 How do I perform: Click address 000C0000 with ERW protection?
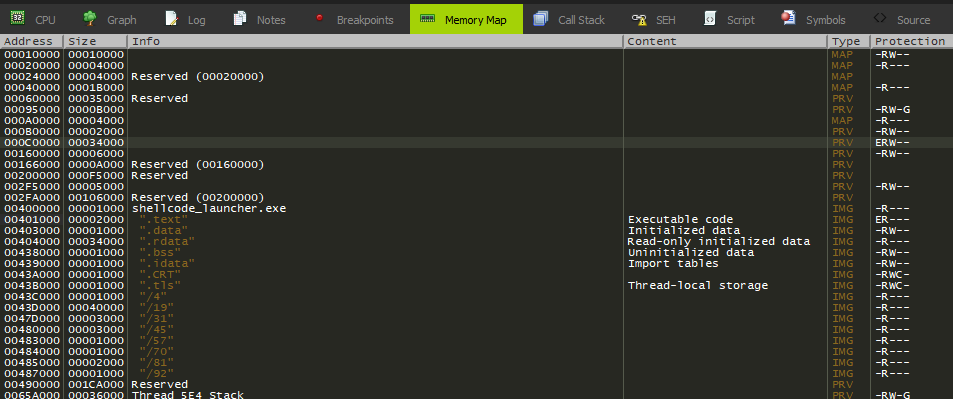[x=32, y=142]
